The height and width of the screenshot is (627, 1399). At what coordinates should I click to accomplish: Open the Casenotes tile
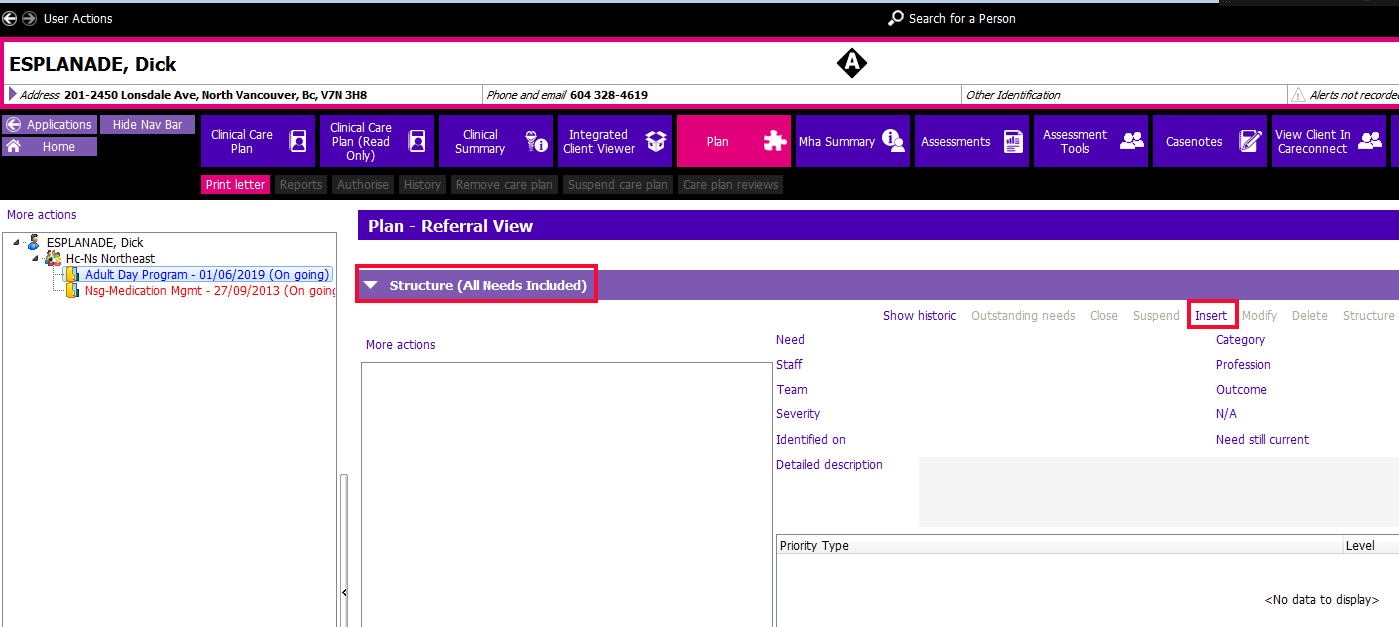pos(1210,141)
